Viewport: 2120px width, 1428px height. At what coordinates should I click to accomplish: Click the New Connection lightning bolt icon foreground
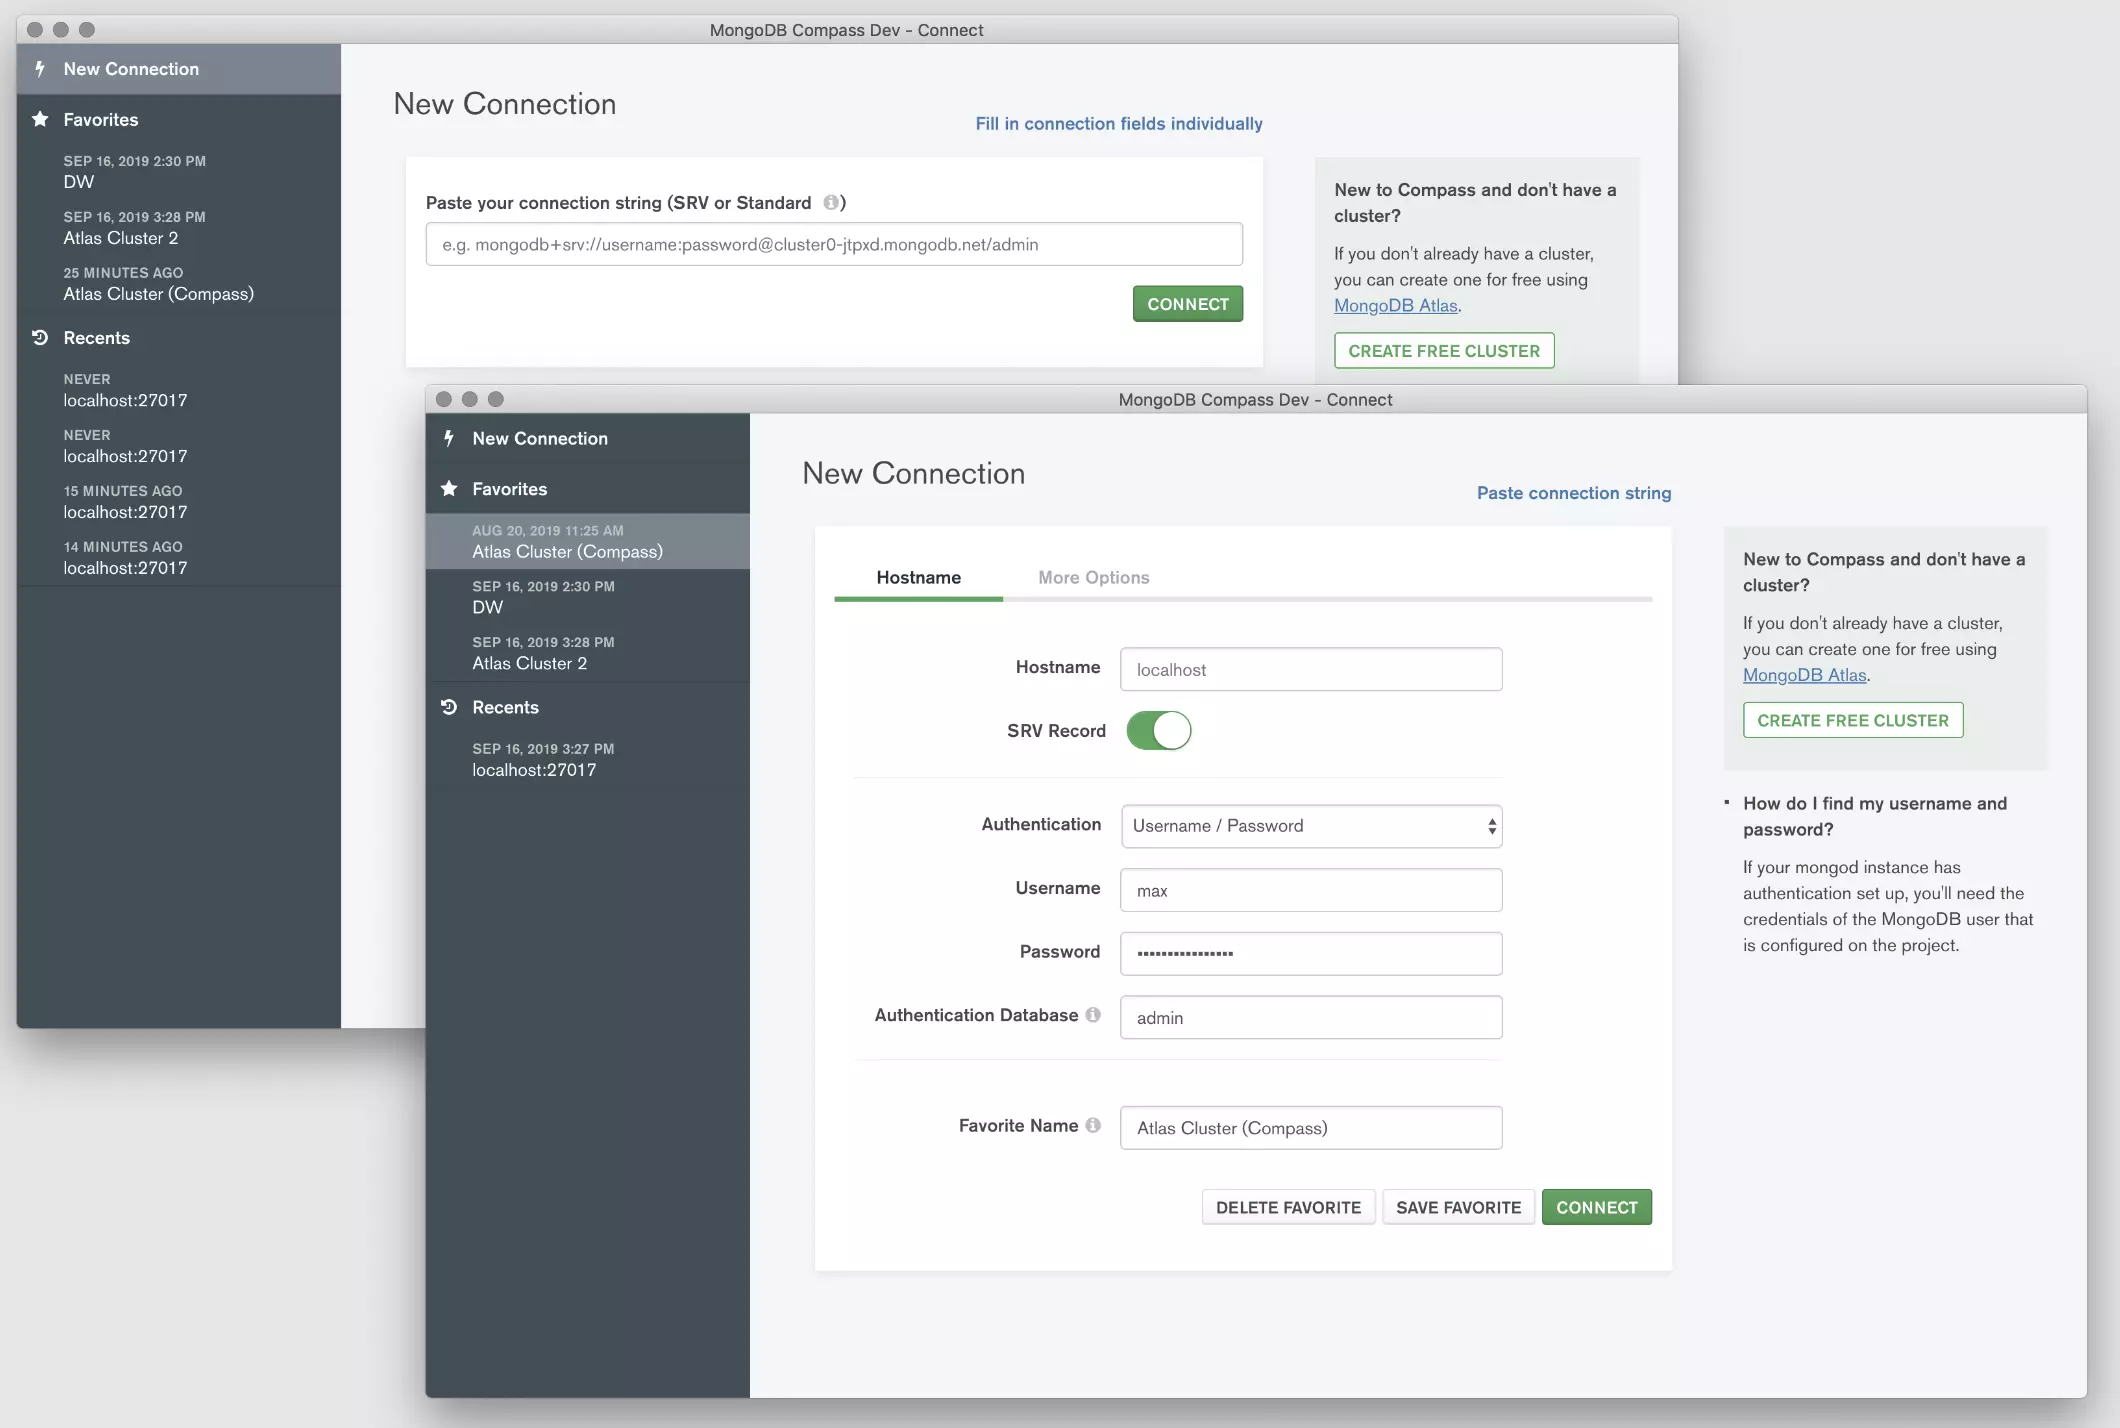point(451,437)
